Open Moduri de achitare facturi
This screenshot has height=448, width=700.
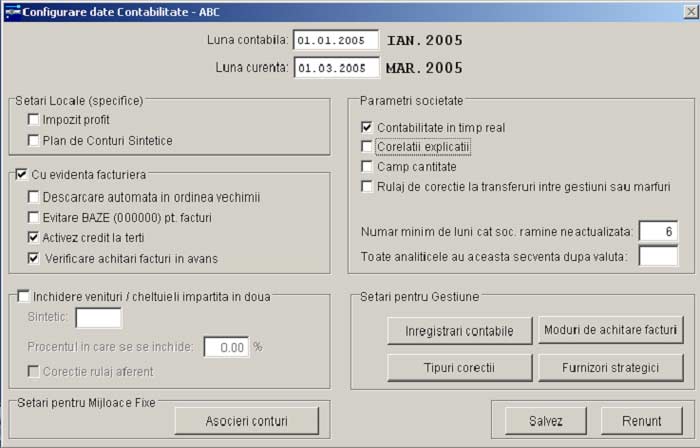tap(611, 330)
